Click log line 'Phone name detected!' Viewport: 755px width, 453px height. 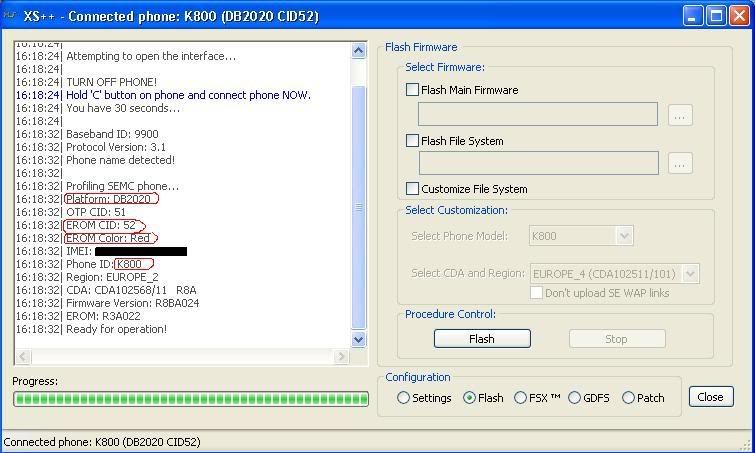(120, 160)
